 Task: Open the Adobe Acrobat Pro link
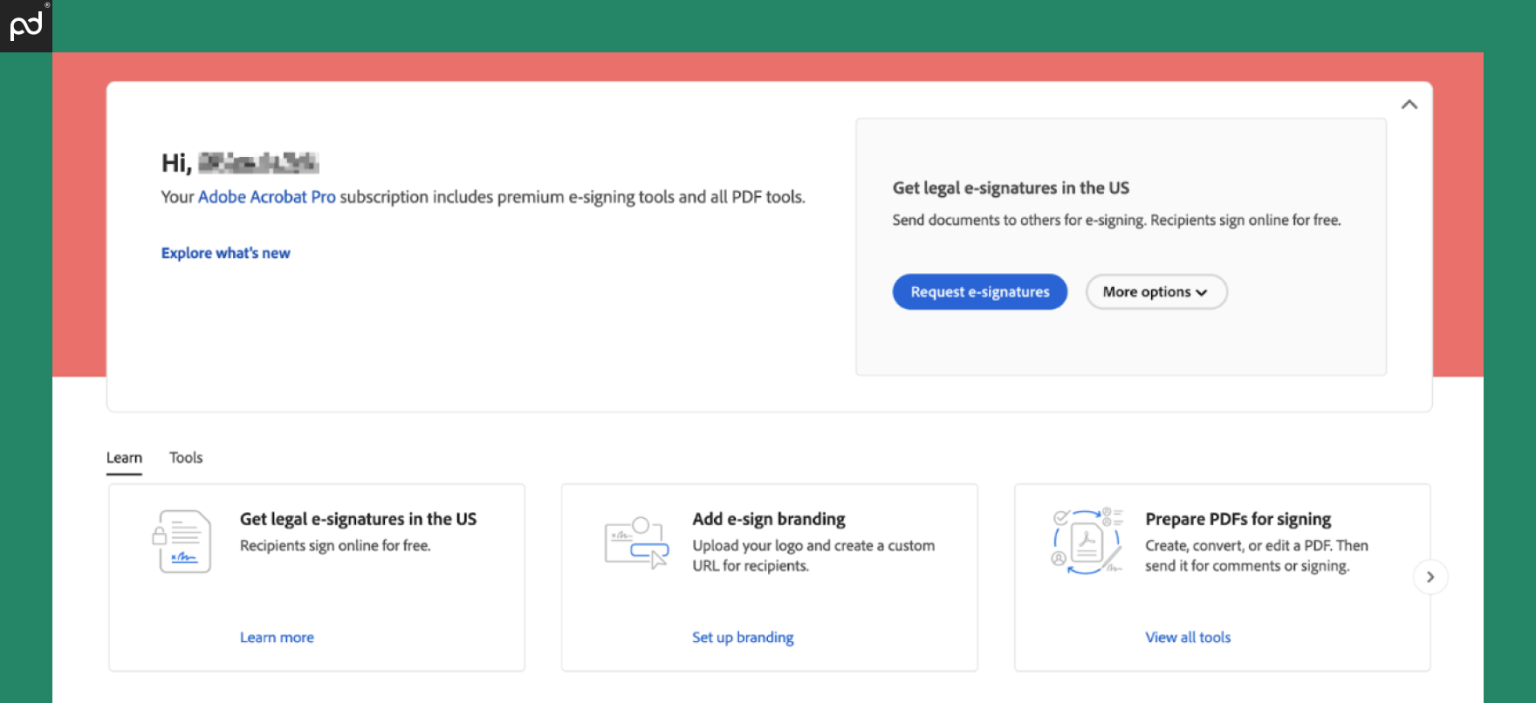click(x=266, y=196)
